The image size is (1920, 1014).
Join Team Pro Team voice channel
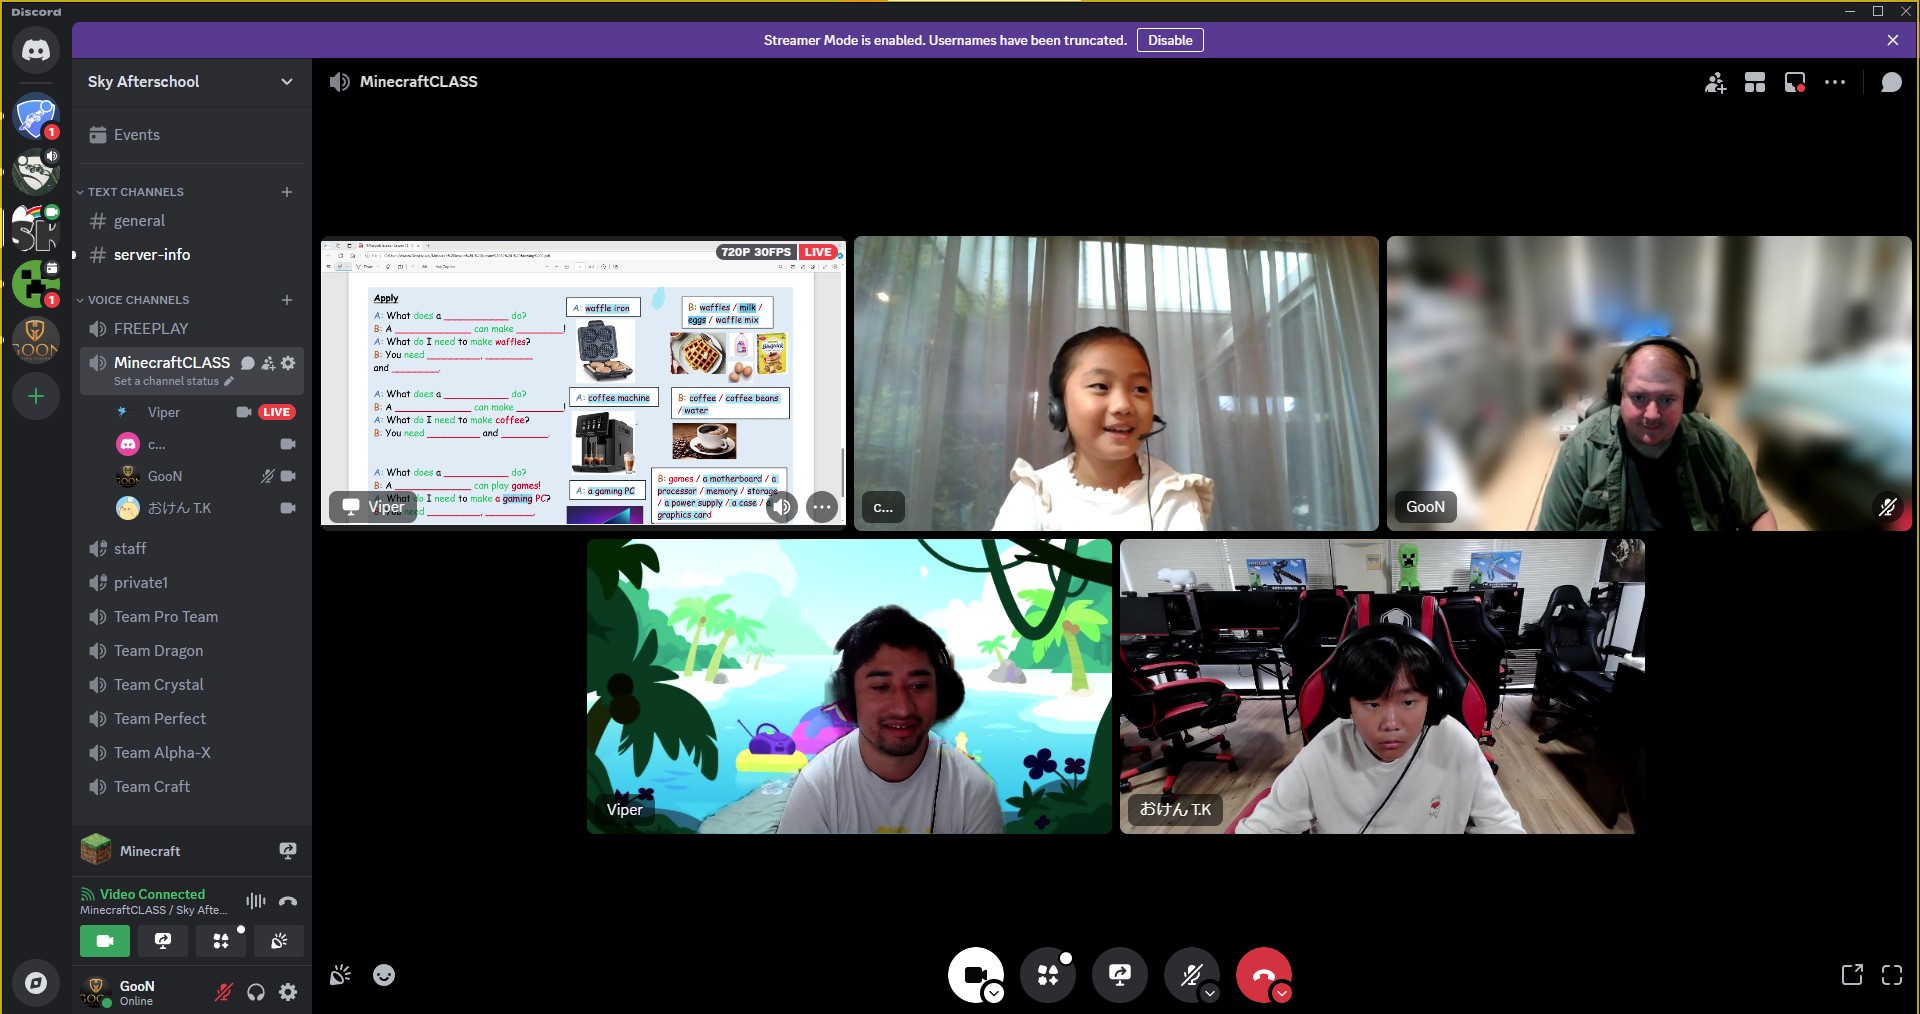191,617
